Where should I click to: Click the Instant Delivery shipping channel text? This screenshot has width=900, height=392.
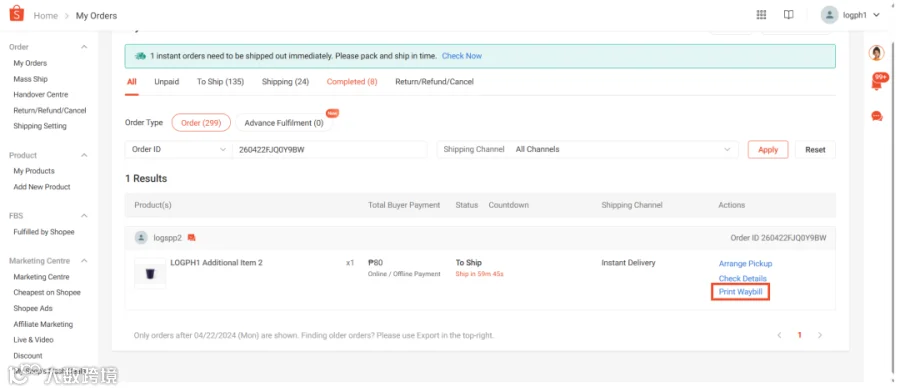click(x=628, y=262)
